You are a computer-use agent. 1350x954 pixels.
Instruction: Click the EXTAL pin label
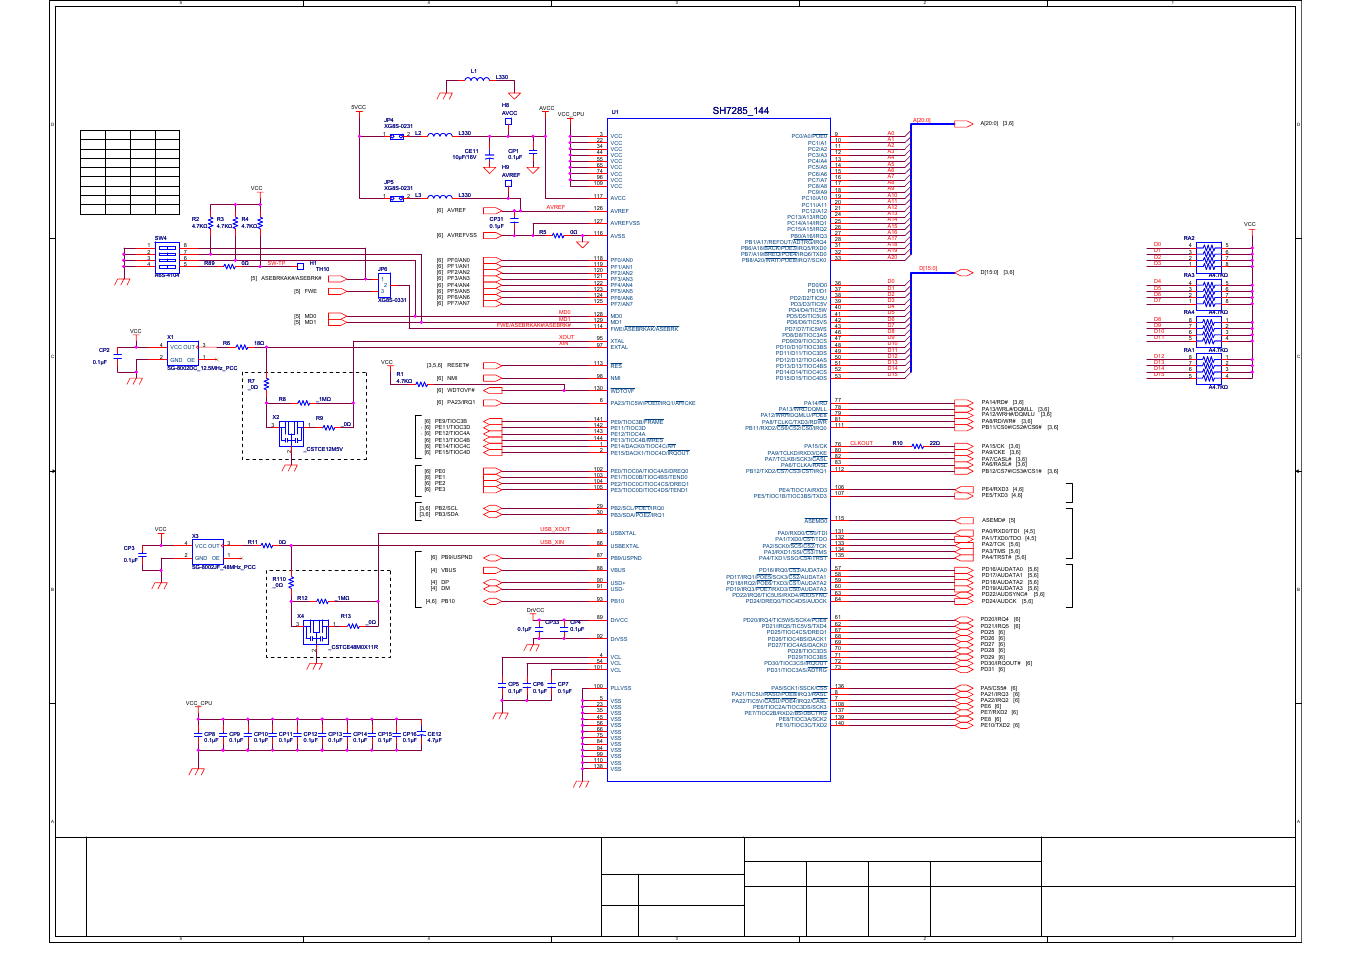pos(619,347)
